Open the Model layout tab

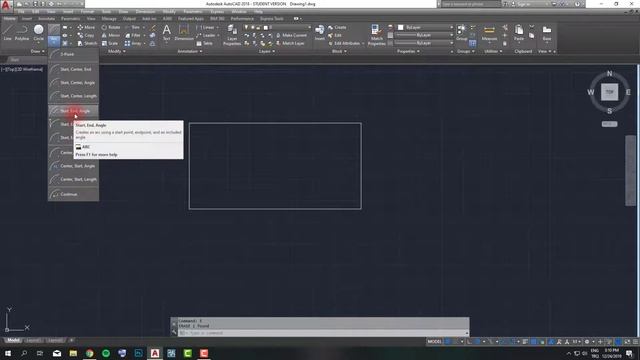point(13,340)
